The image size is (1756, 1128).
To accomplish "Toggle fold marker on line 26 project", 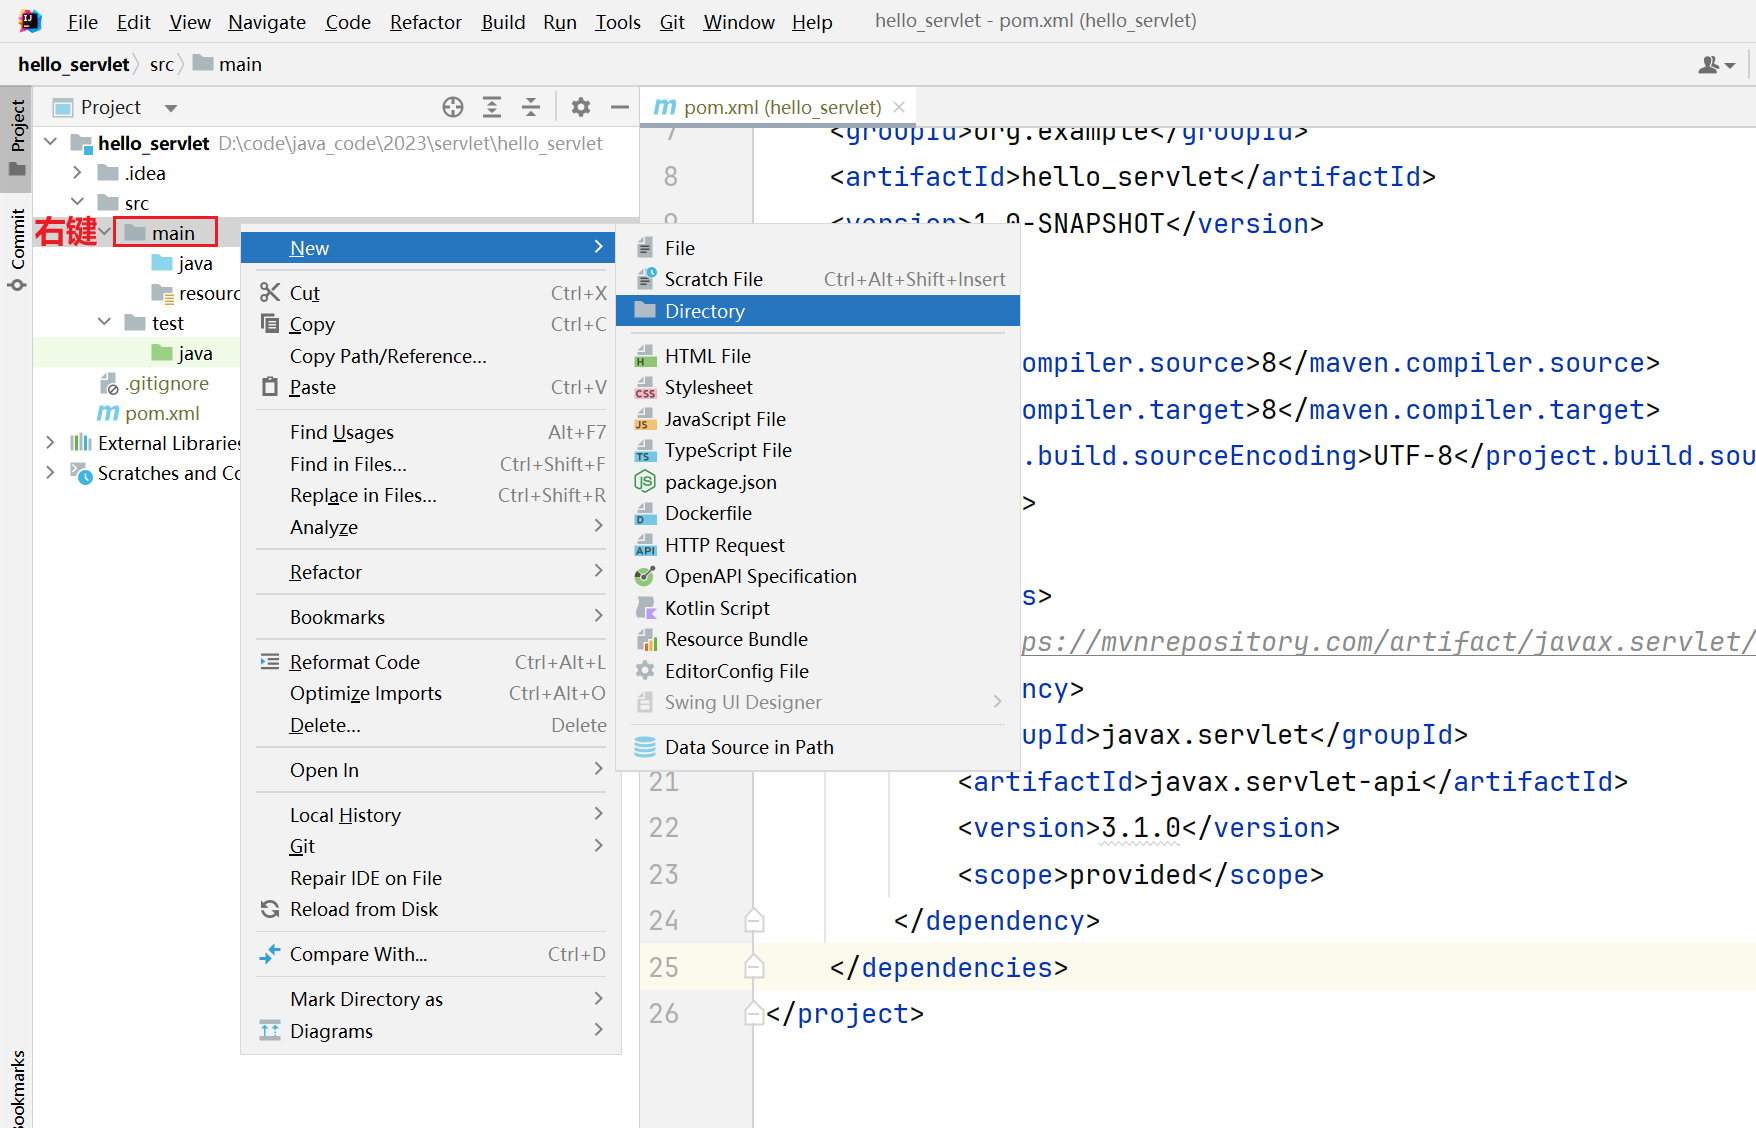I will click(x=754, y=1013).
